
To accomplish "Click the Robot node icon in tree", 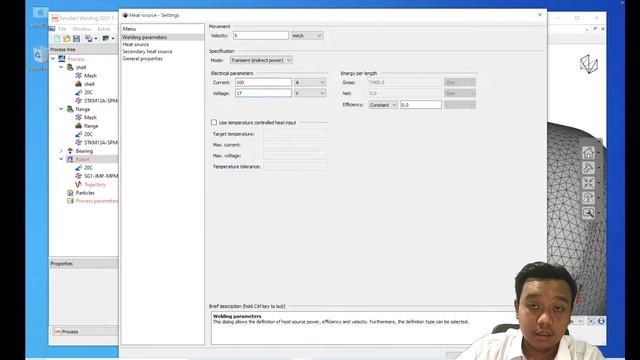I will 70,159.
